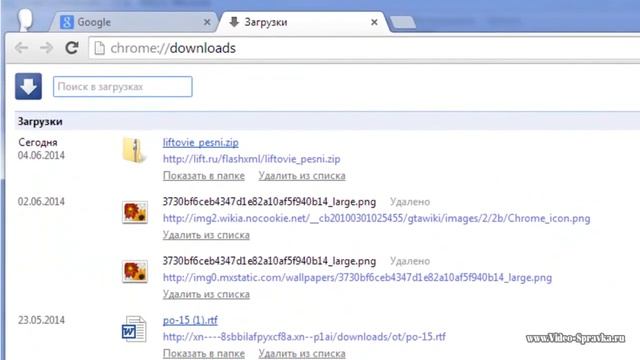
Task: Click filename text above the mxstatic URL
Action: [269, 261]
